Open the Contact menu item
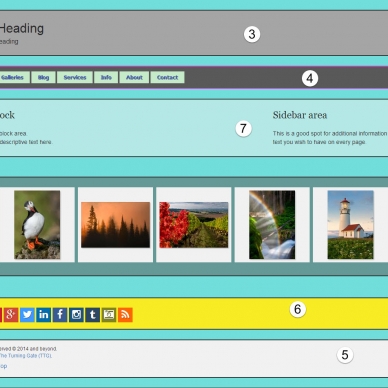The width and height of the screenshot is (388, 388). (167, 77)
